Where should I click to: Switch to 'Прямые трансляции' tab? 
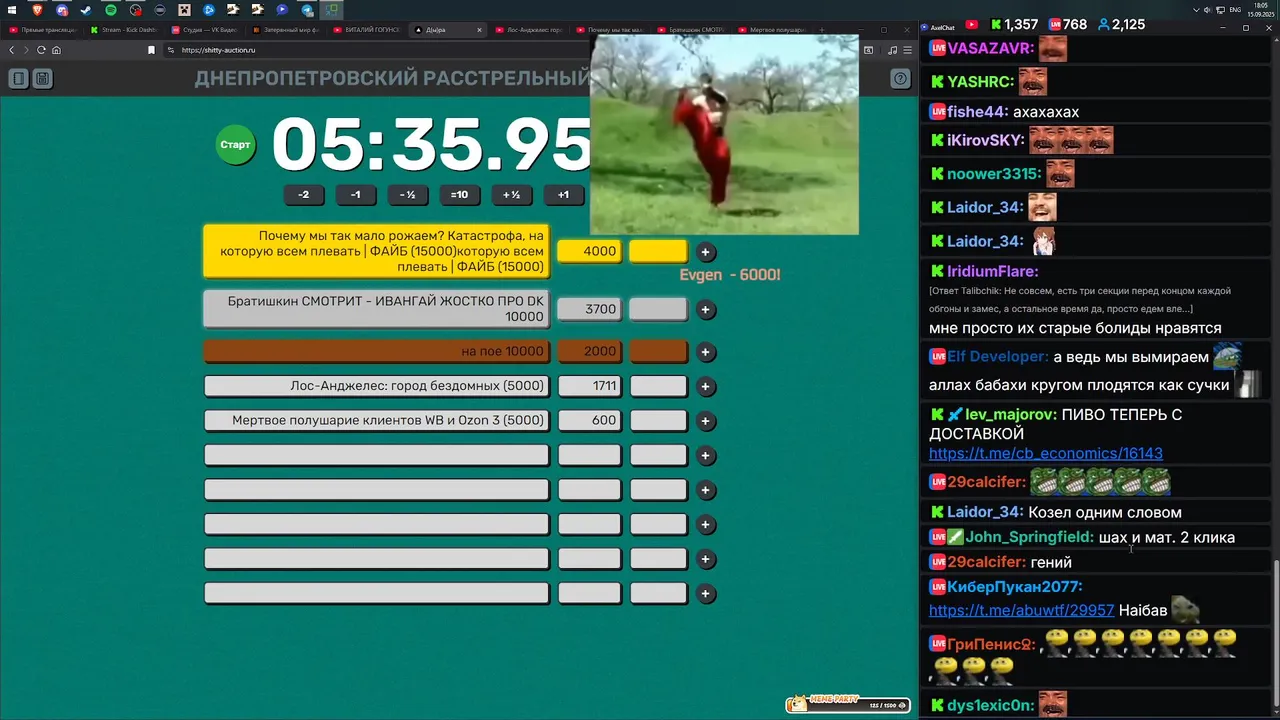coord(42,30)
